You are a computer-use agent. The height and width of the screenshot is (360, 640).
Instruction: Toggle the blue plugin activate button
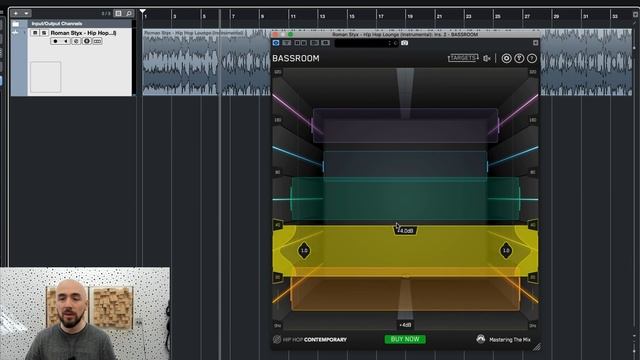(x=276, y=43)
